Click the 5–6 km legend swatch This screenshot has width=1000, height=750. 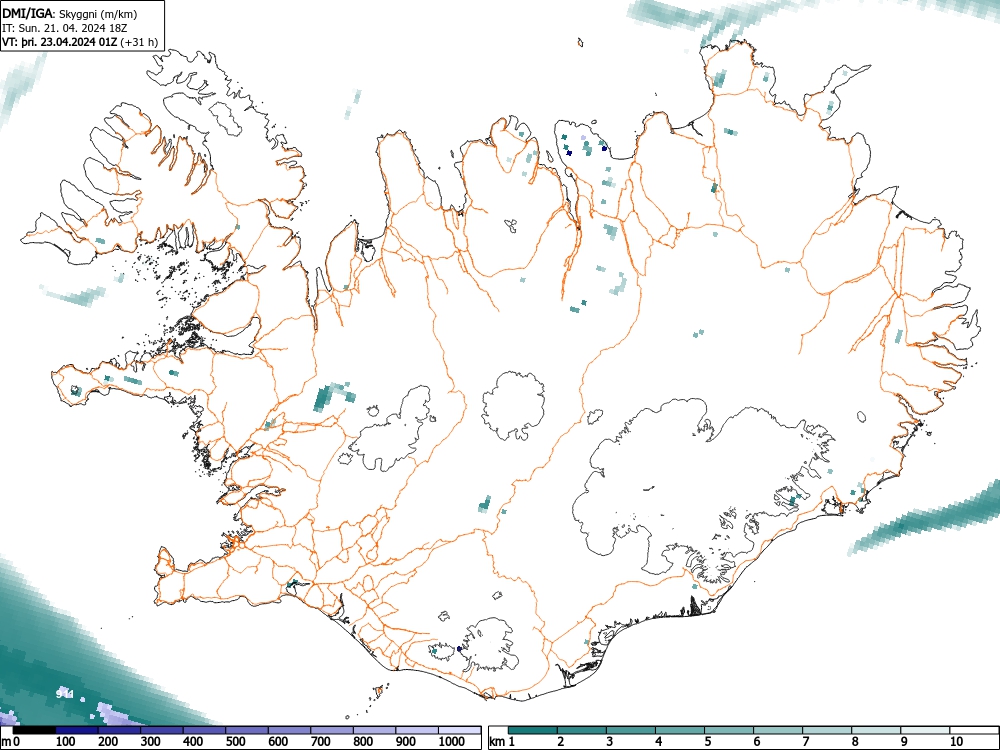(x=729, y=730)
